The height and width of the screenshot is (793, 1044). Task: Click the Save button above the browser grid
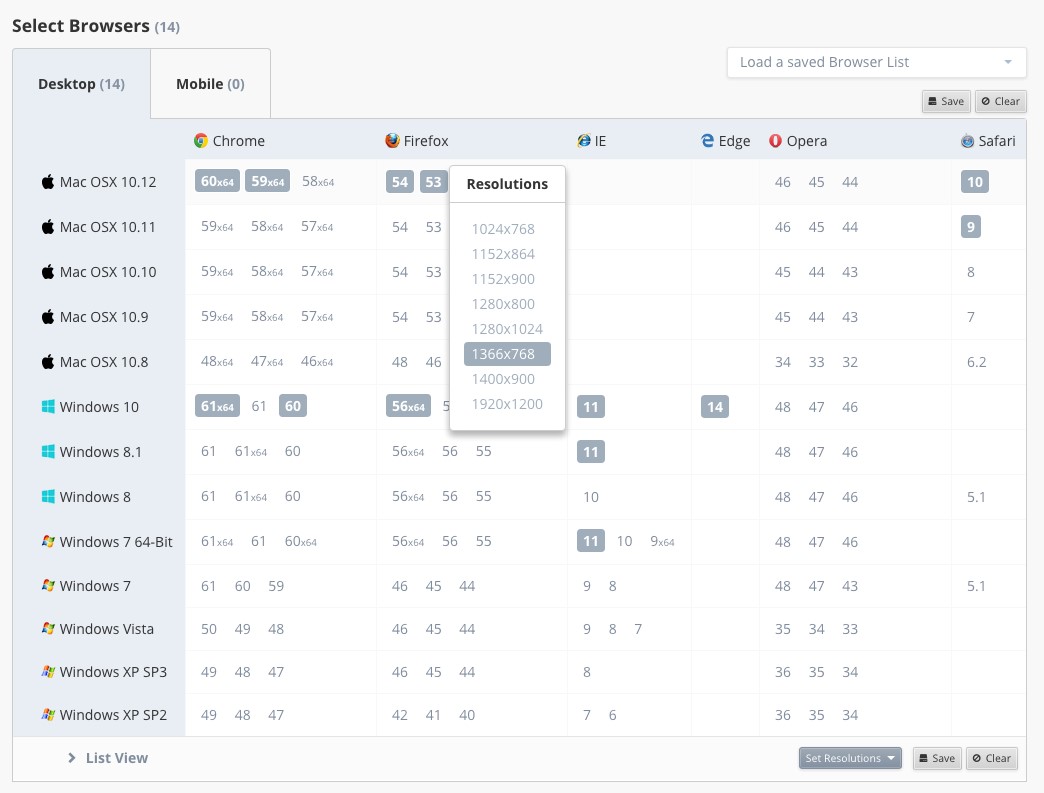pos(945,101)
